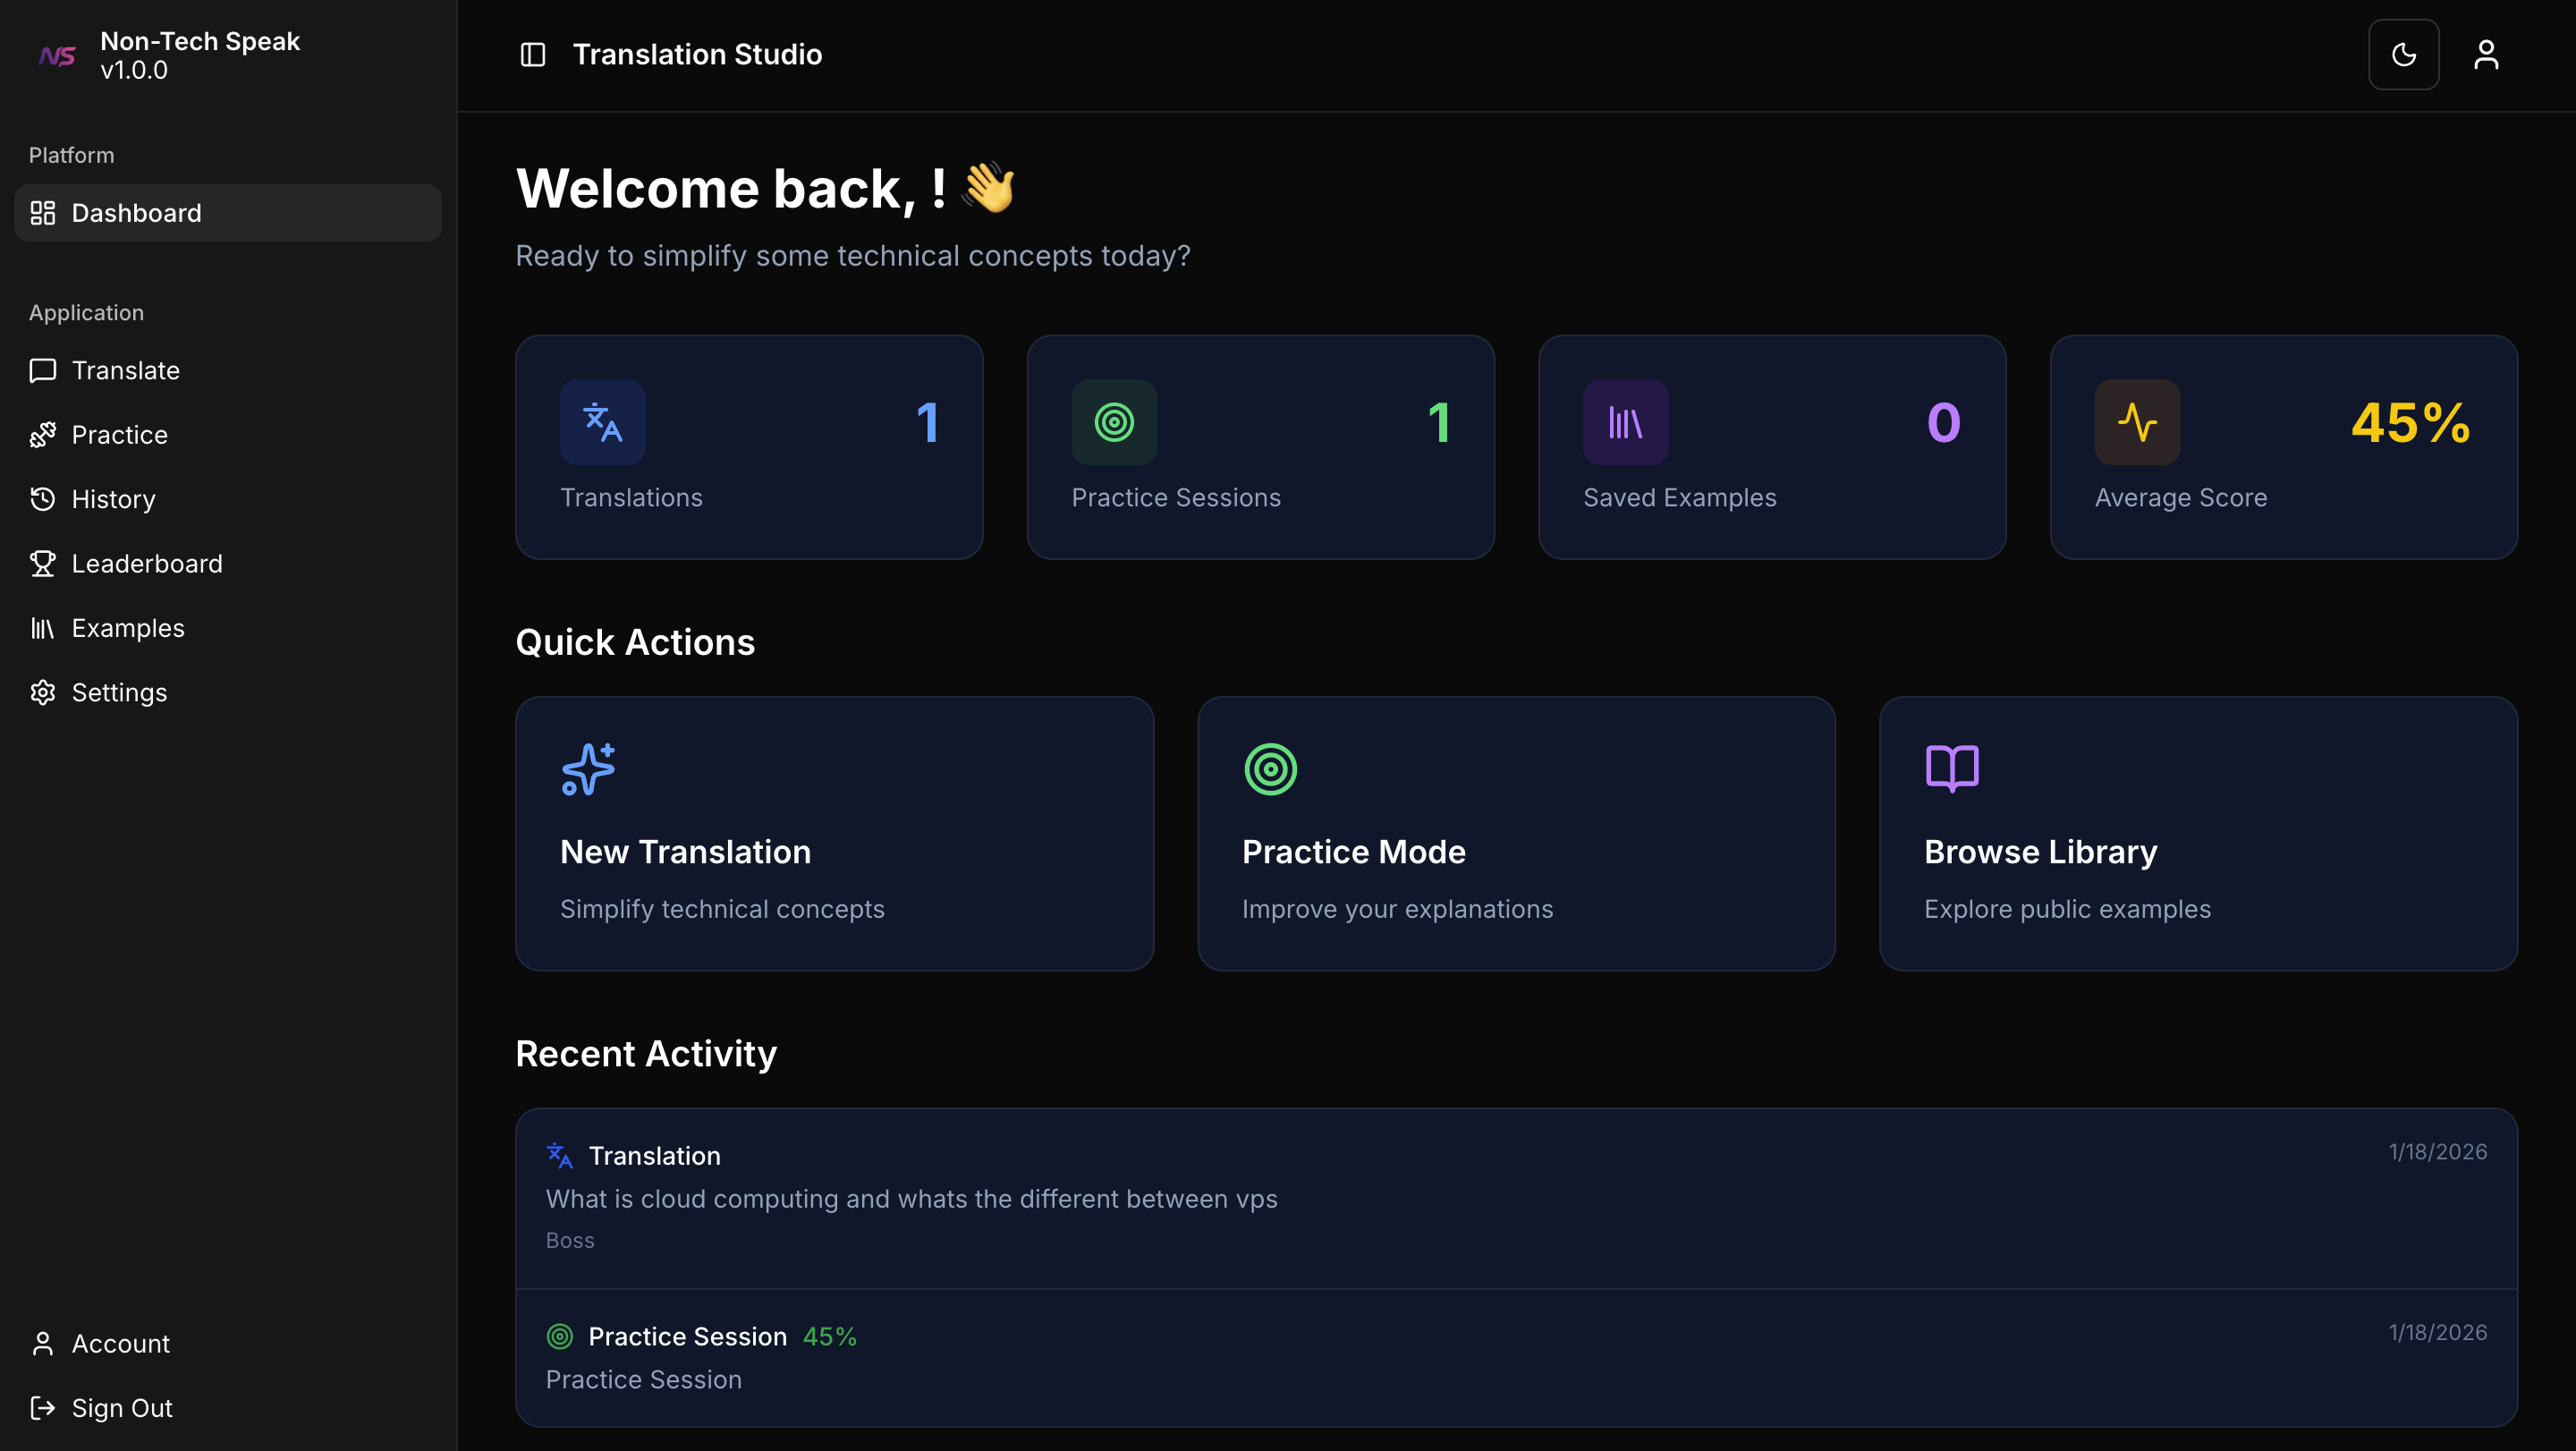Open the Account link
Screen dimensions: 2576x1451
120,1343
